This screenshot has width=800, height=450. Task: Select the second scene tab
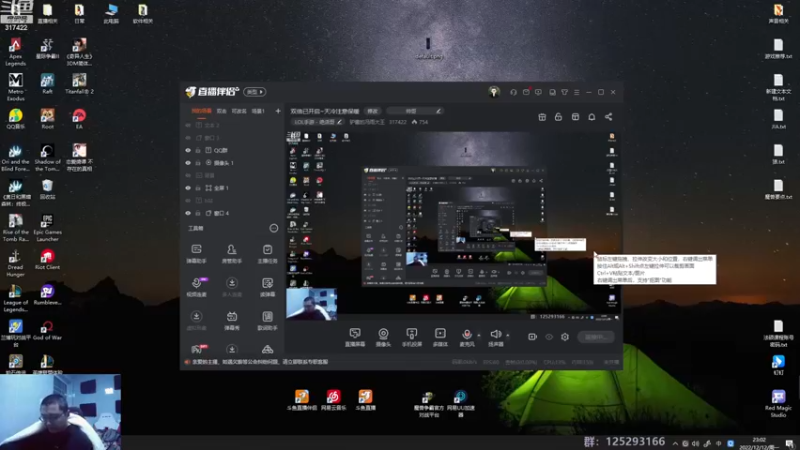pos(221,111)
